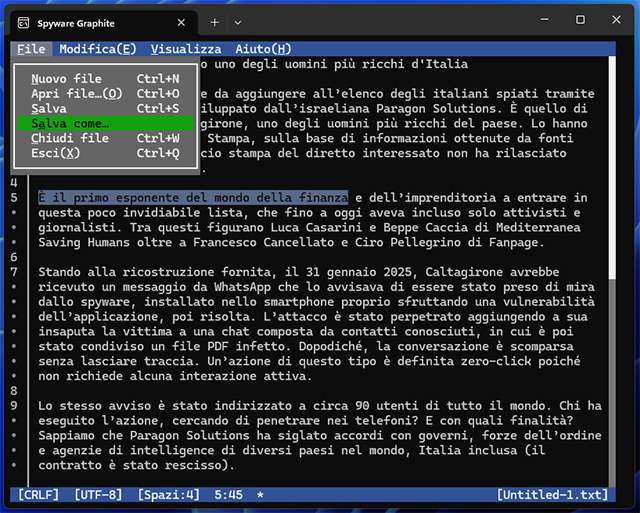Maximize the terminal window
640x513 pixels.
580,20
